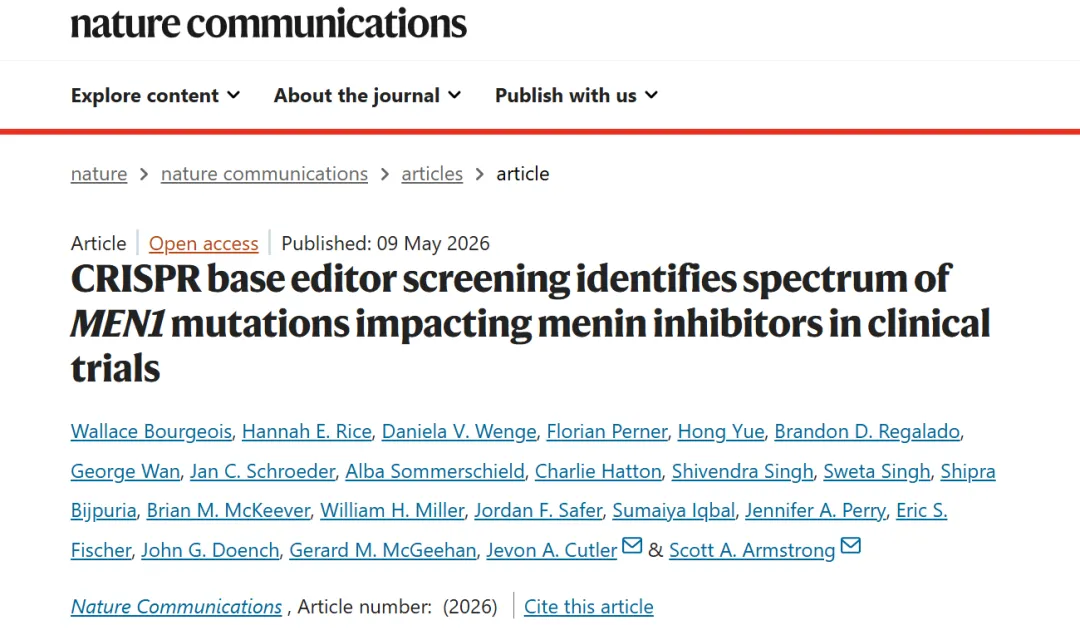Viewport: 1080px width, 640px height.
Task: Click the nature communications logo
Action: click(x=269, y=23)
